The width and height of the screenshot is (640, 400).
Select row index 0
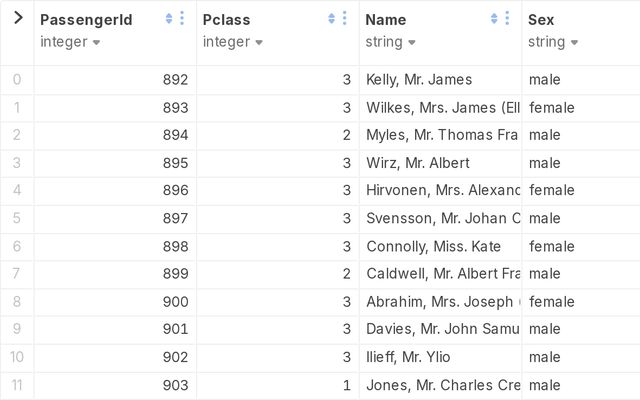[x=17, y=80]
